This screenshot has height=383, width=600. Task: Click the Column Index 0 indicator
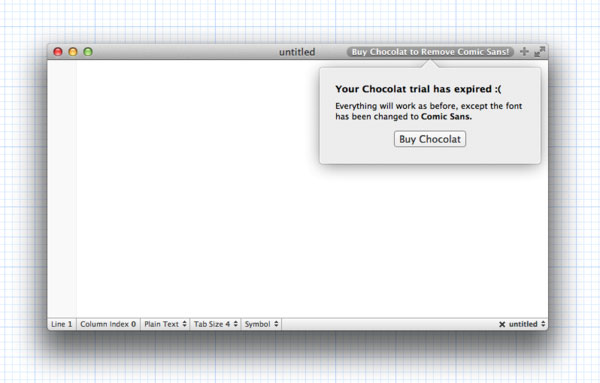pyautogui.click(x=108, y=324)
